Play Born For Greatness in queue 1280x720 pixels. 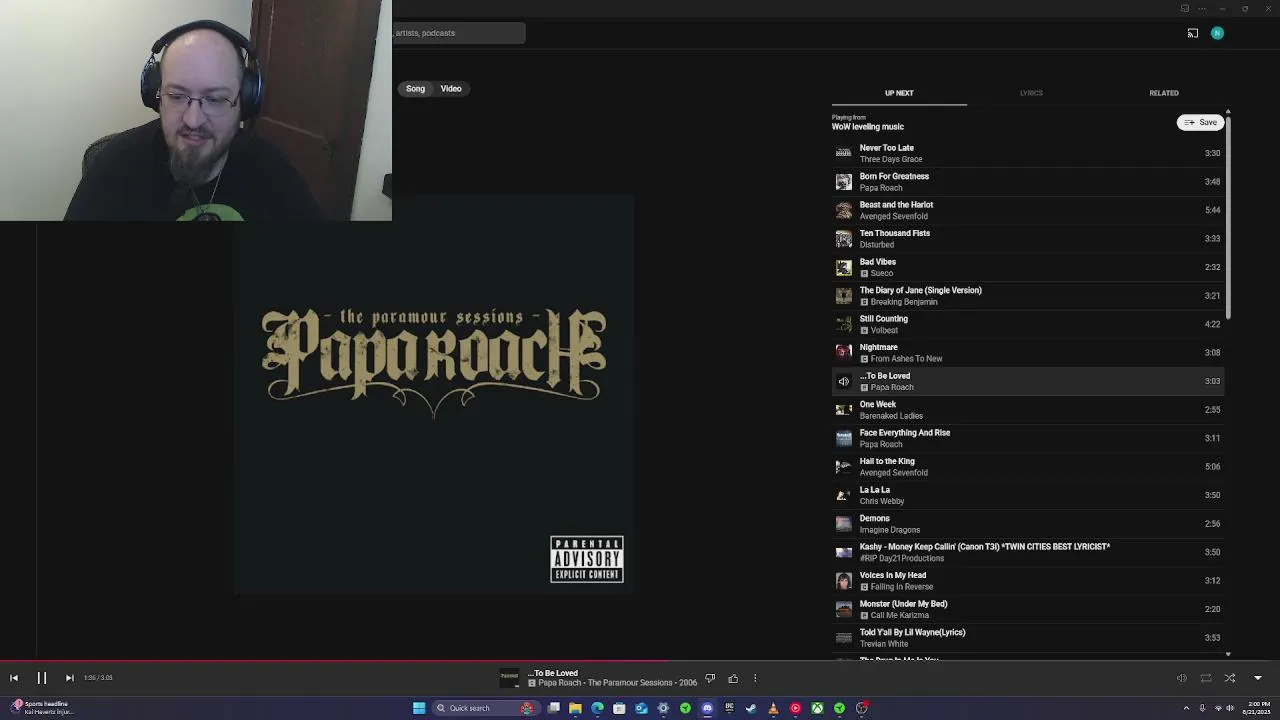point(1027,182)
